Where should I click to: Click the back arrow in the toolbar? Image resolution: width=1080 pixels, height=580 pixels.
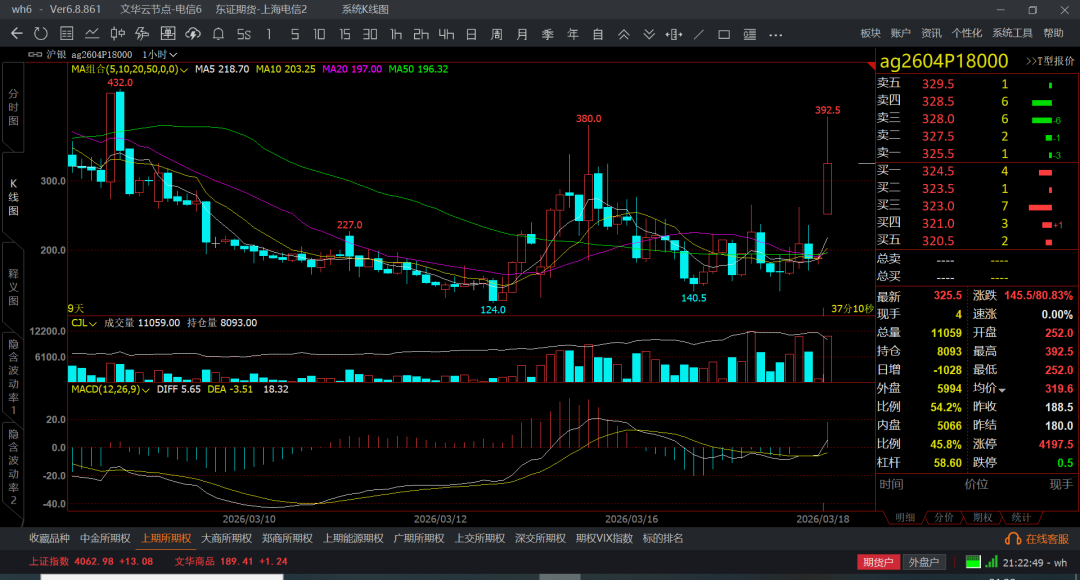[16, 34]
